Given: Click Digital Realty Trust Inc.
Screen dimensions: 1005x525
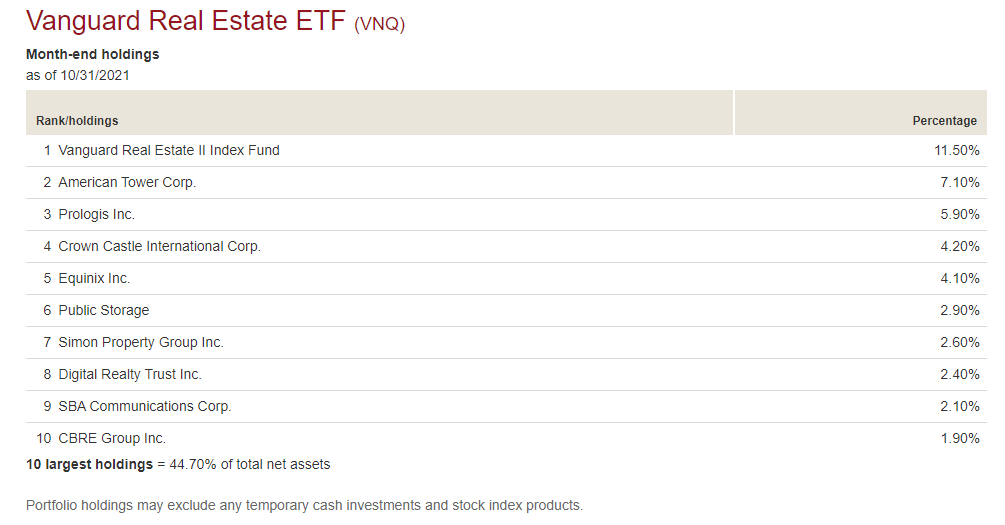Looking at the screenshot, I should point(130,374).
